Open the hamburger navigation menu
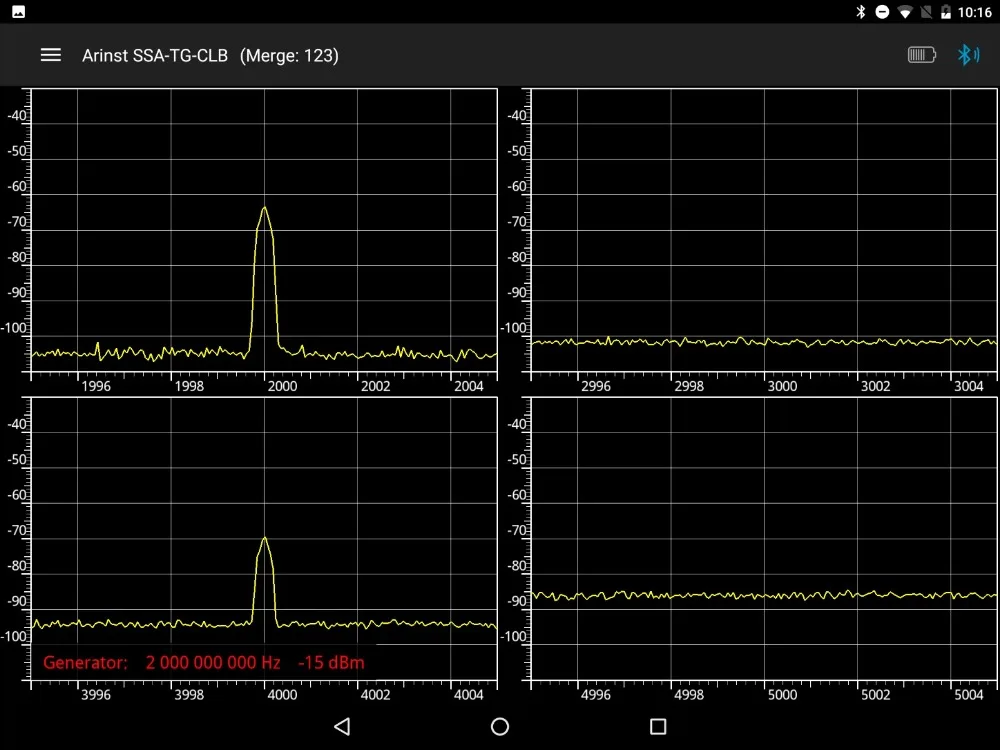This screenshot has height=750, width=1000. [51, 55]
